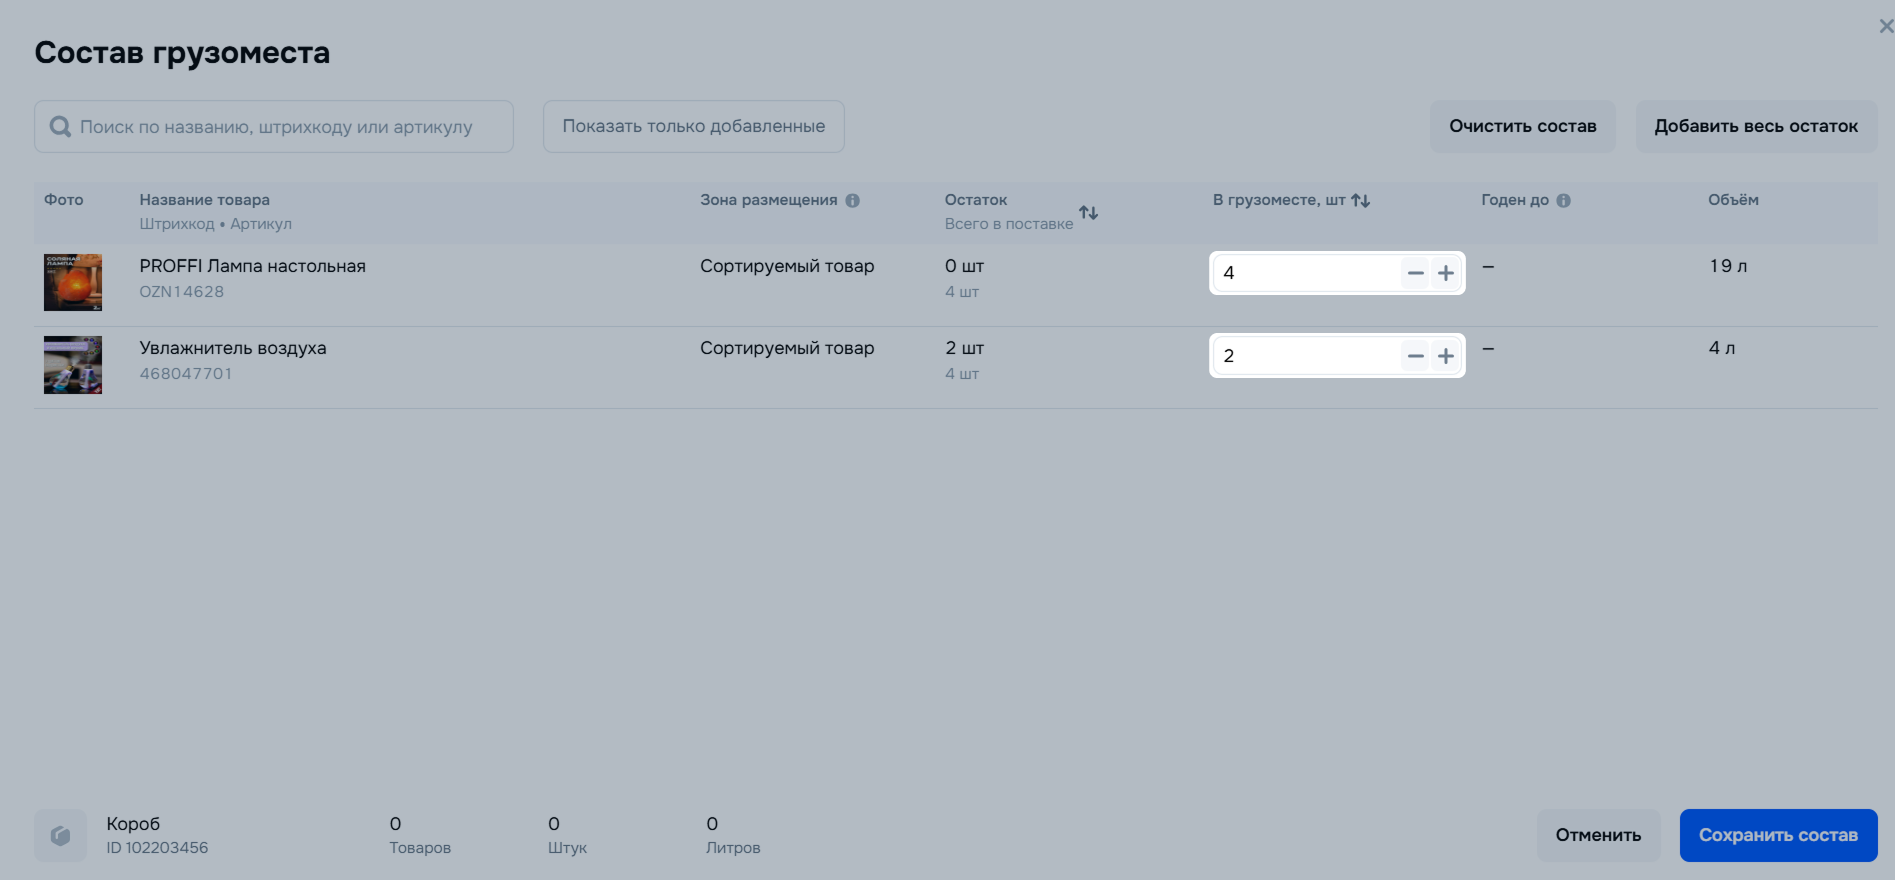
Task: Click the info icon beside Зона размещения
Action: [x=852, y=200]
